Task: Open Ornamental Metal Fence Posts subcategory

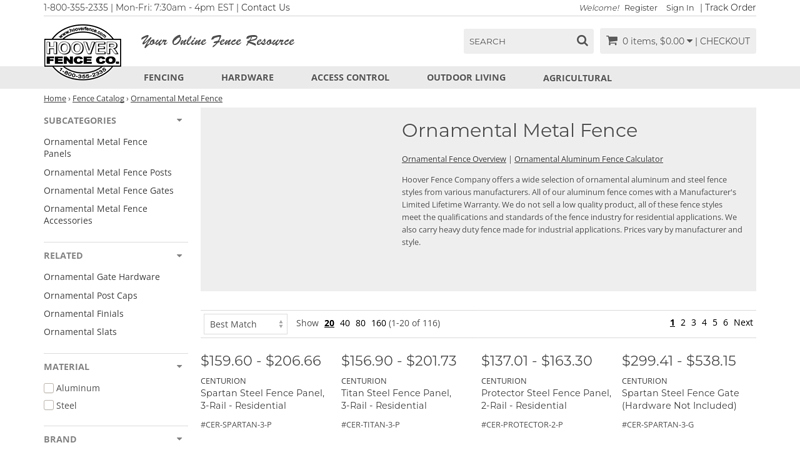Action: pos(107,172)
